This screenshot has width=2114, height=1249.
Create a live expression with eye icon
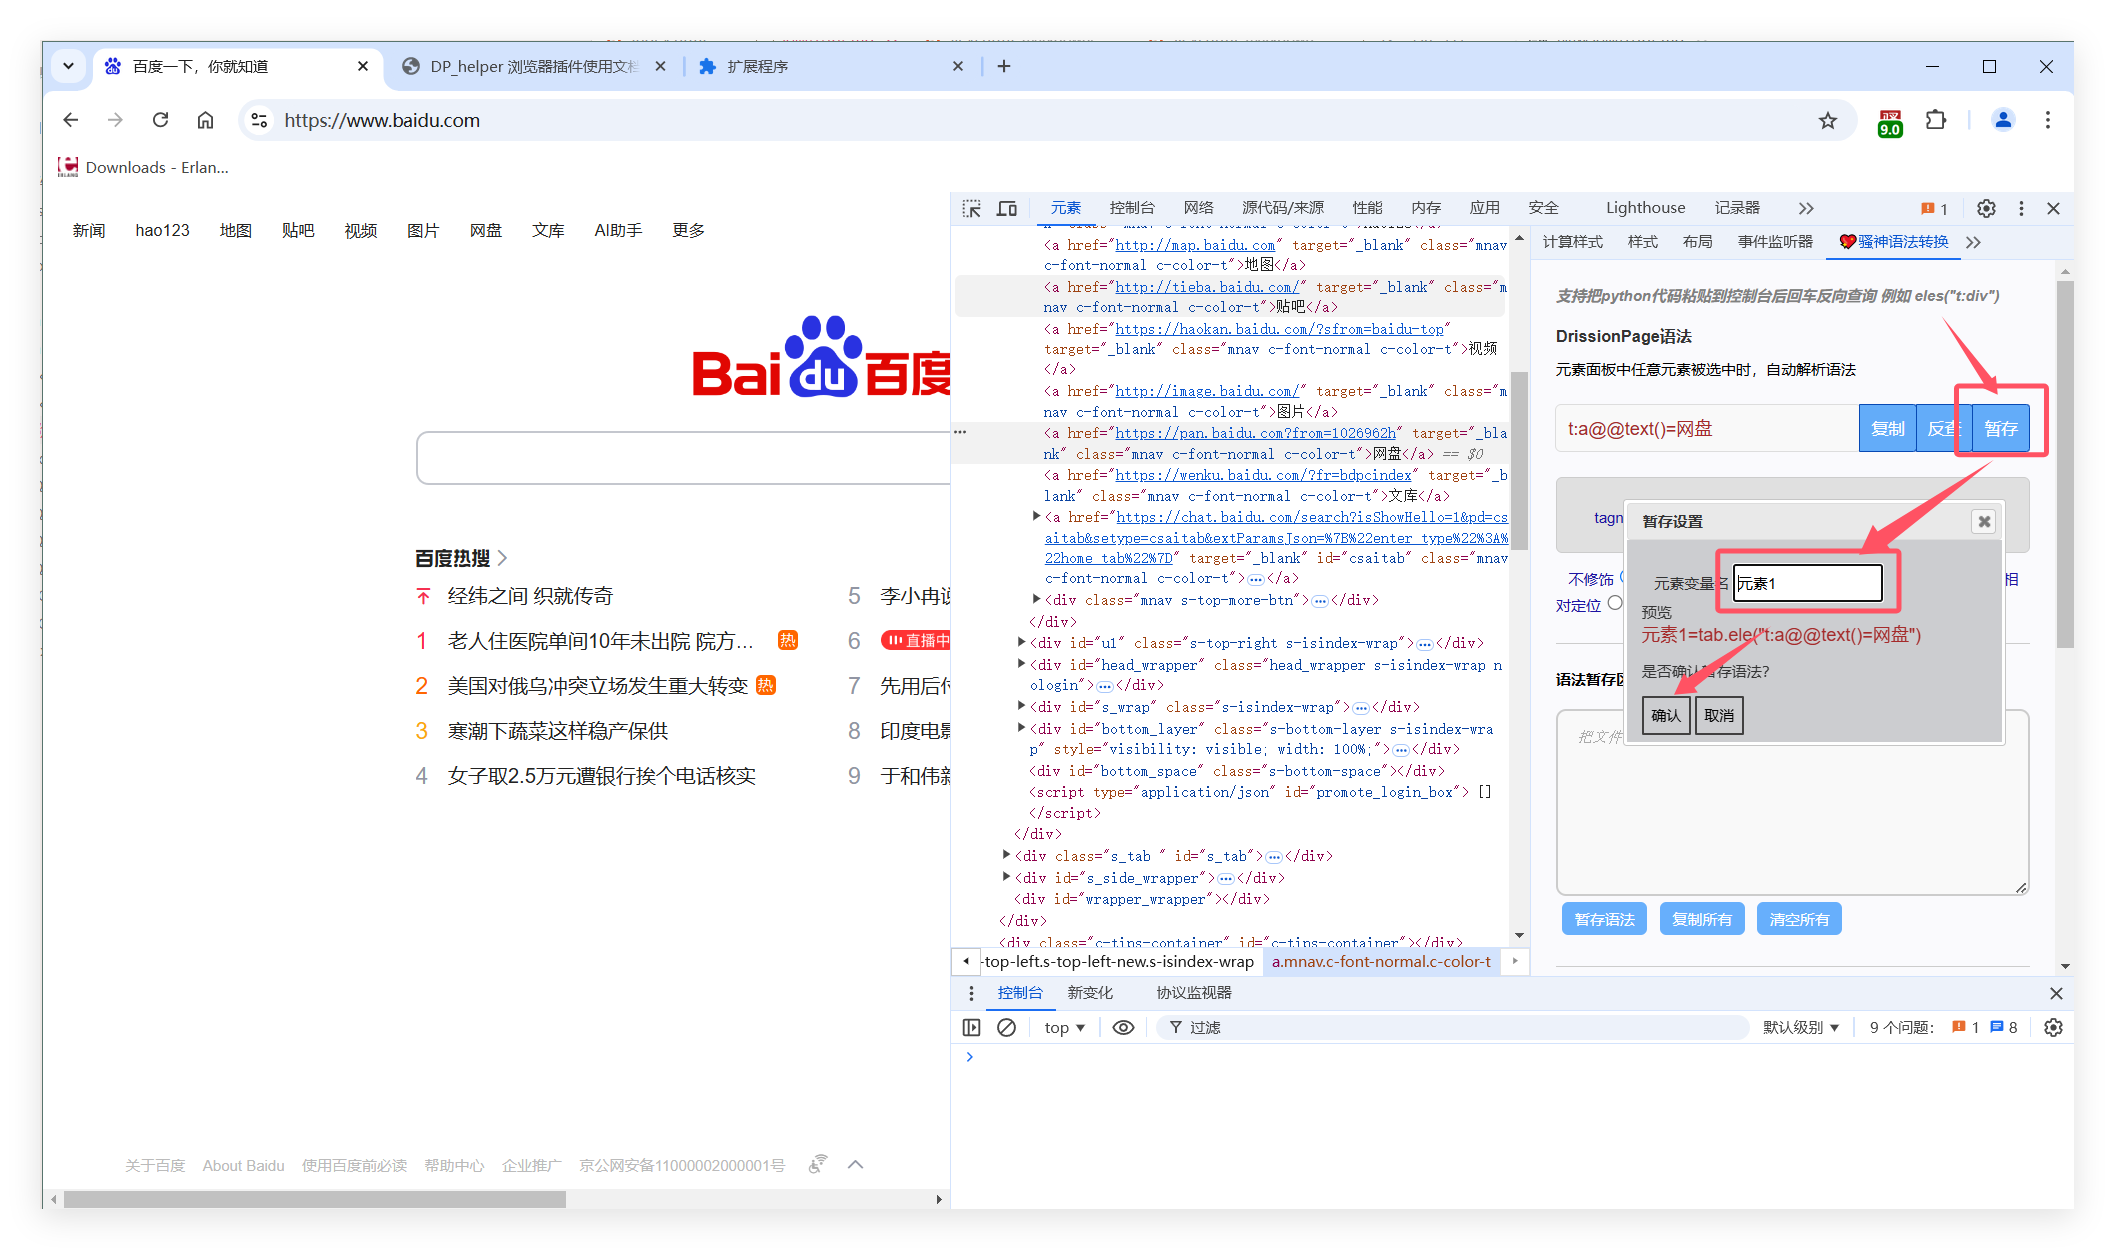click(x=1123, y=1027)
